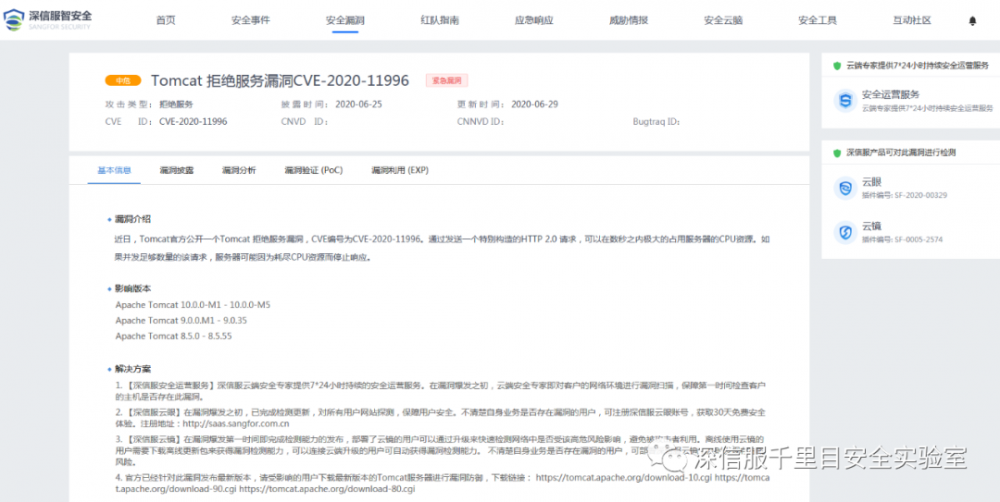Screen dimensions: 1000x502
Task: Click Apache Tomcat 10.0.0-M1 - 10.0.0-M5 line
Action: [193, 305]
